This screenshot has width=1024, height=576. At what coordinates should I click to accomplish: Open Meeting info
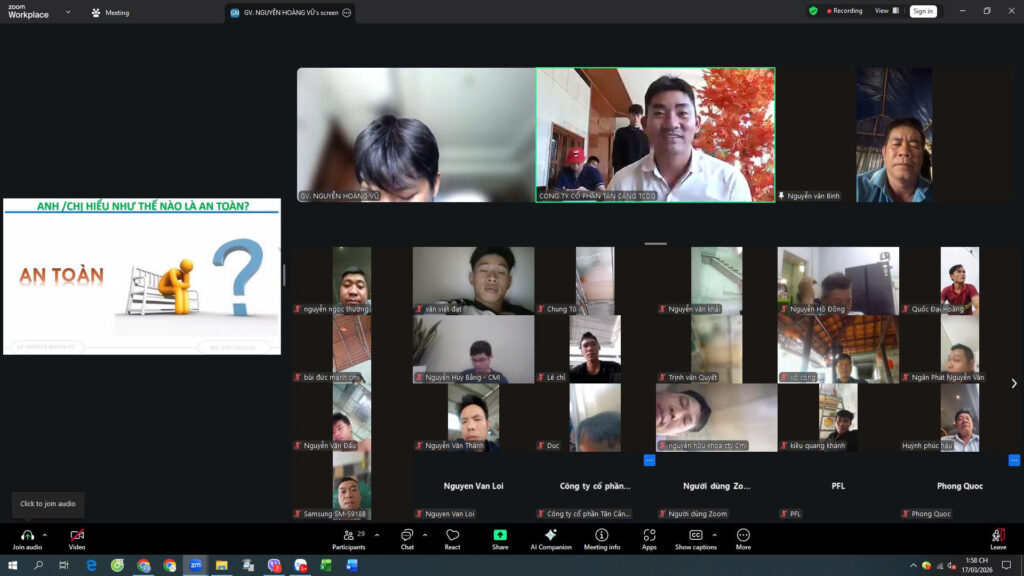point(601,535)
